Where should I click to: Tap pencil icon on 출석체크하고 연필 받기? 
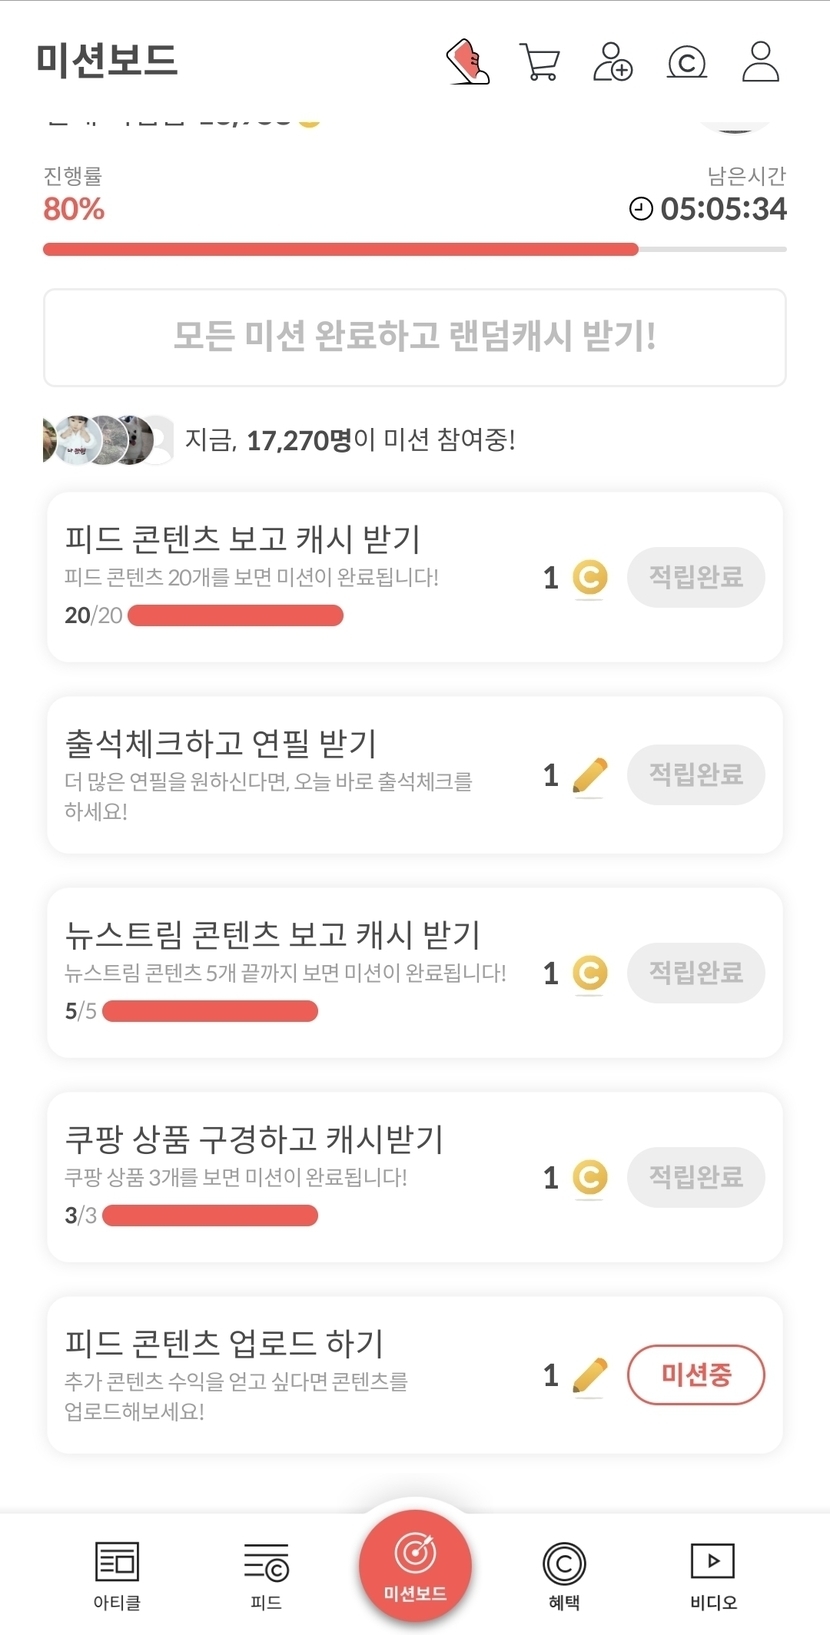click(590, 776)
